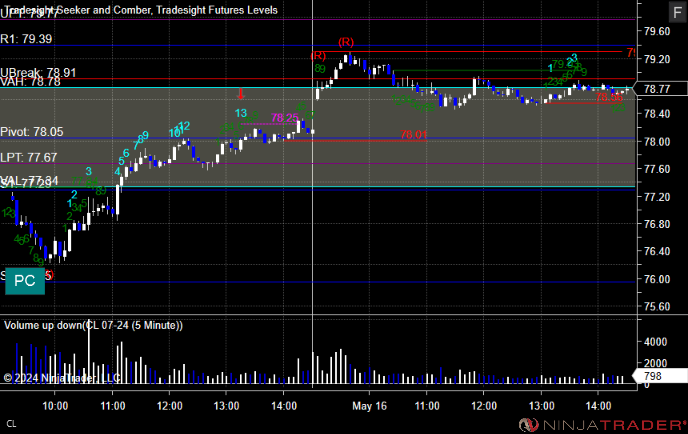Click the teal PC button
Image resolution: width=688 pixels, height=434 pixels.
point(25,280)
